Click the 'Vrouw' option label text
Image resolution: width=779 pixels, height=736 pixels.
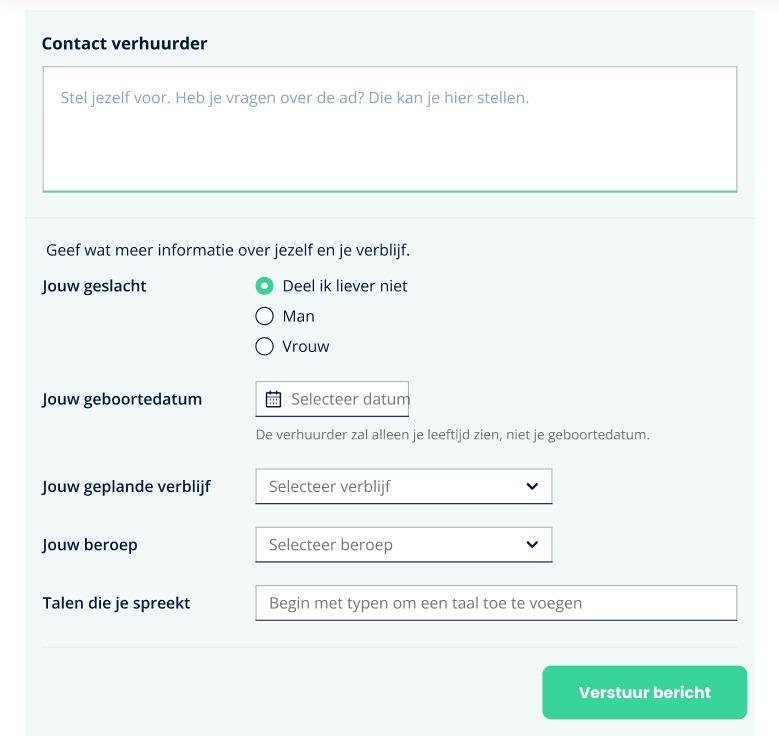[306, 347]
